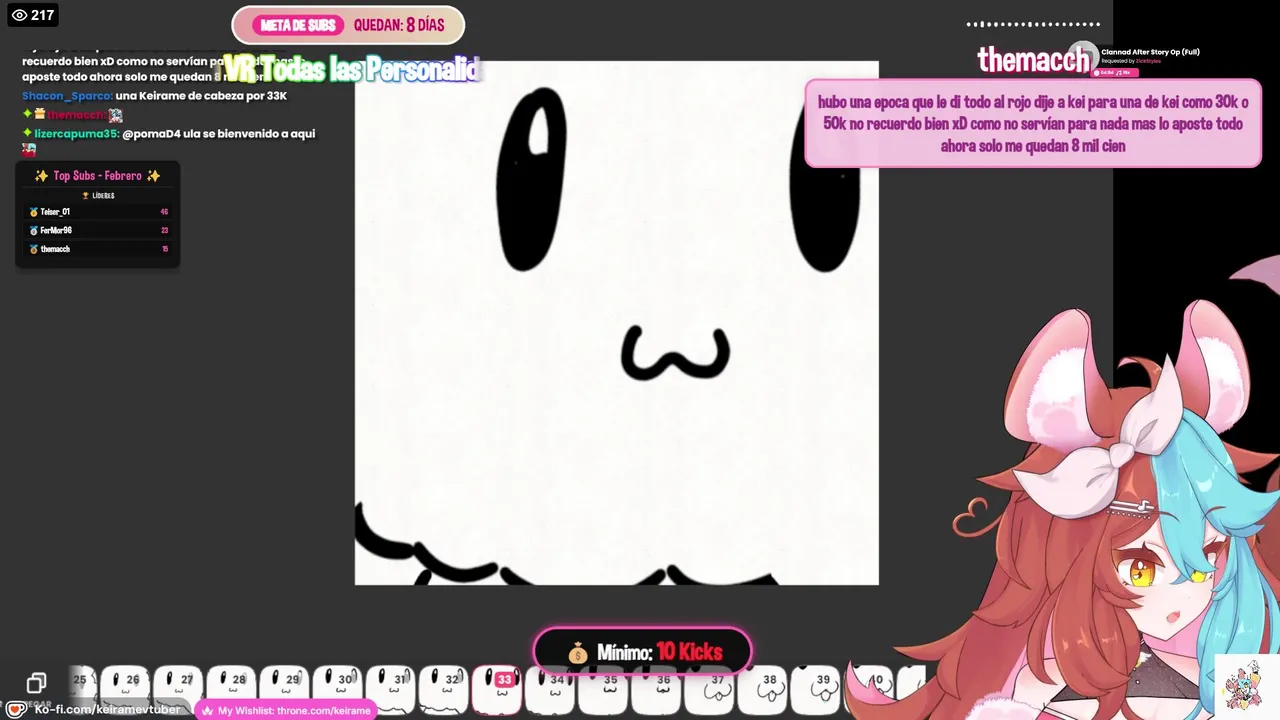Select FerMor96 leaderboard row
This screenshot has height=720, width=1280.
click(98, 230)
